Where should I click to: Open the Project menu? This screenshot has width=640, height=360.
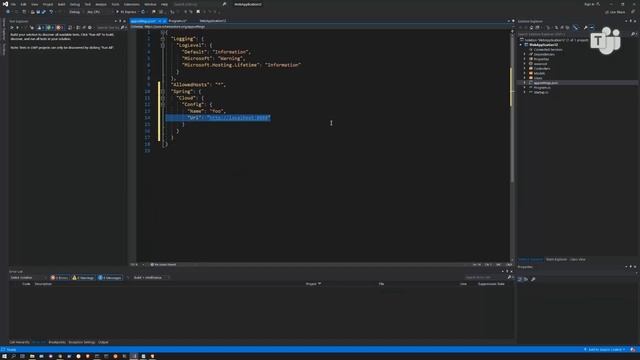pos(48,4)
